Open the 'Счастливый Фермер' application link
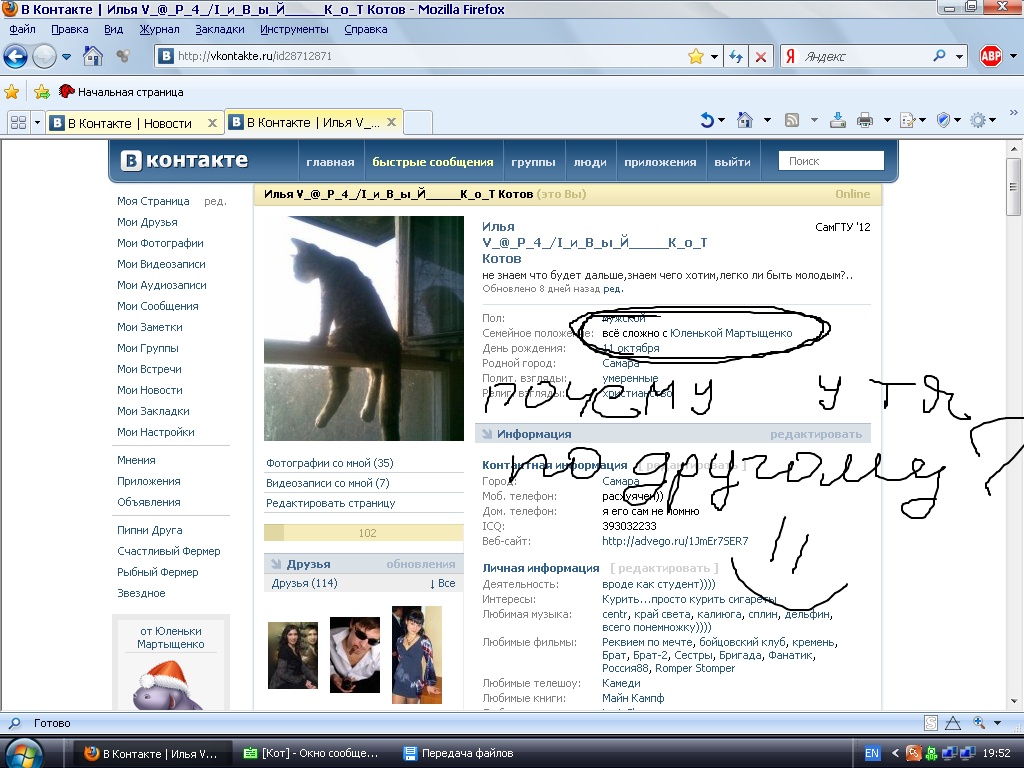1024x768 pixels. coord(168,551)
